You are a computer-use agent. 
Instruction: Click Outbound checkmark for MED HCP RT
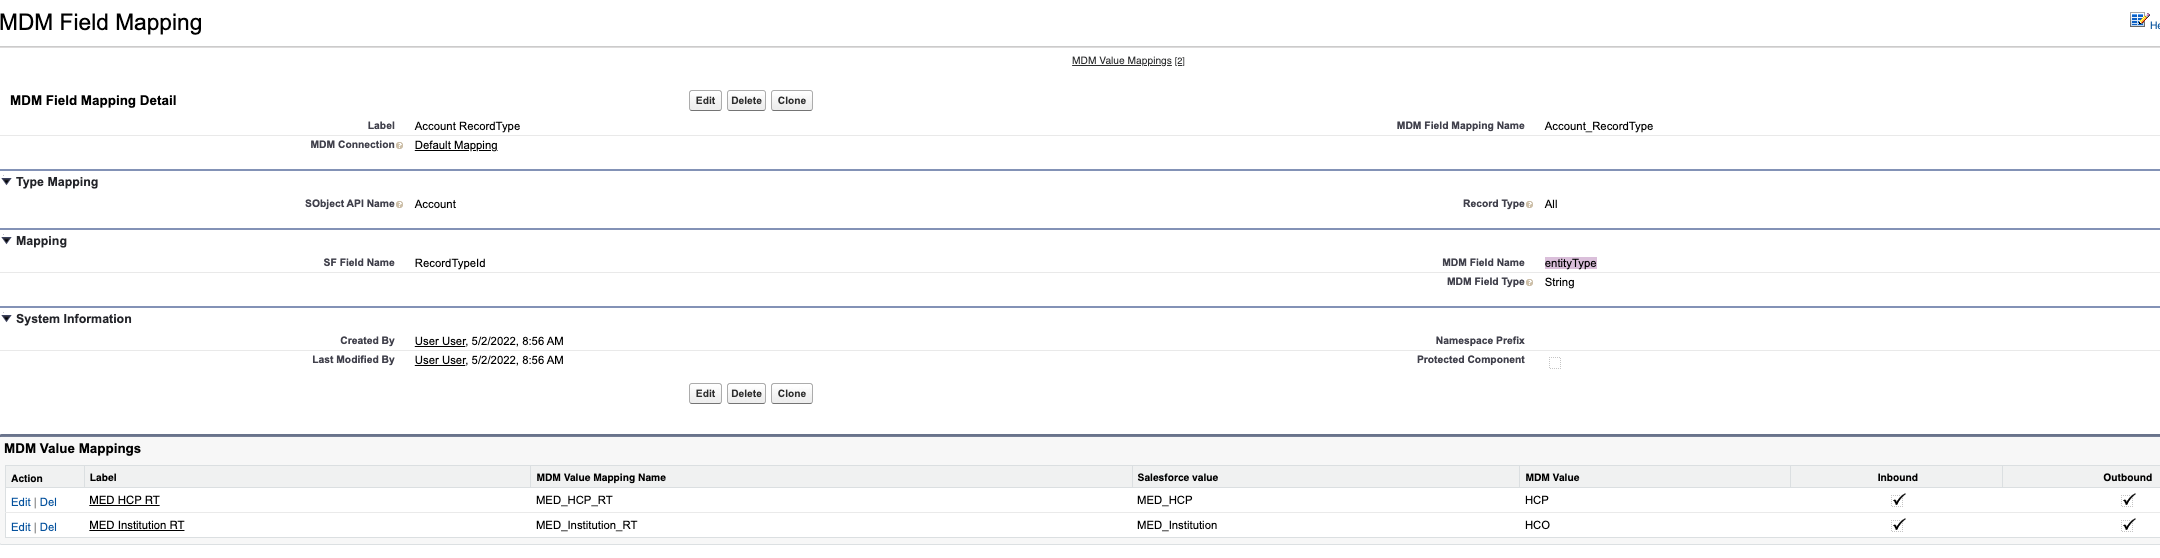coord(2128,500)
